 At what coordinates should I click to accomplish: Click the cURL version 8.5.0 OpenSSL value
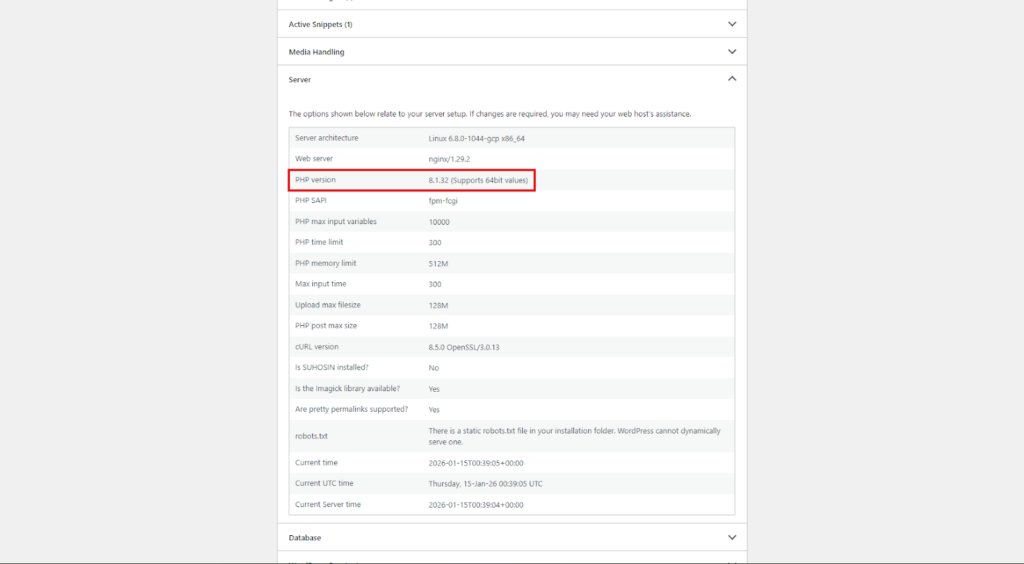pos(463,347)
